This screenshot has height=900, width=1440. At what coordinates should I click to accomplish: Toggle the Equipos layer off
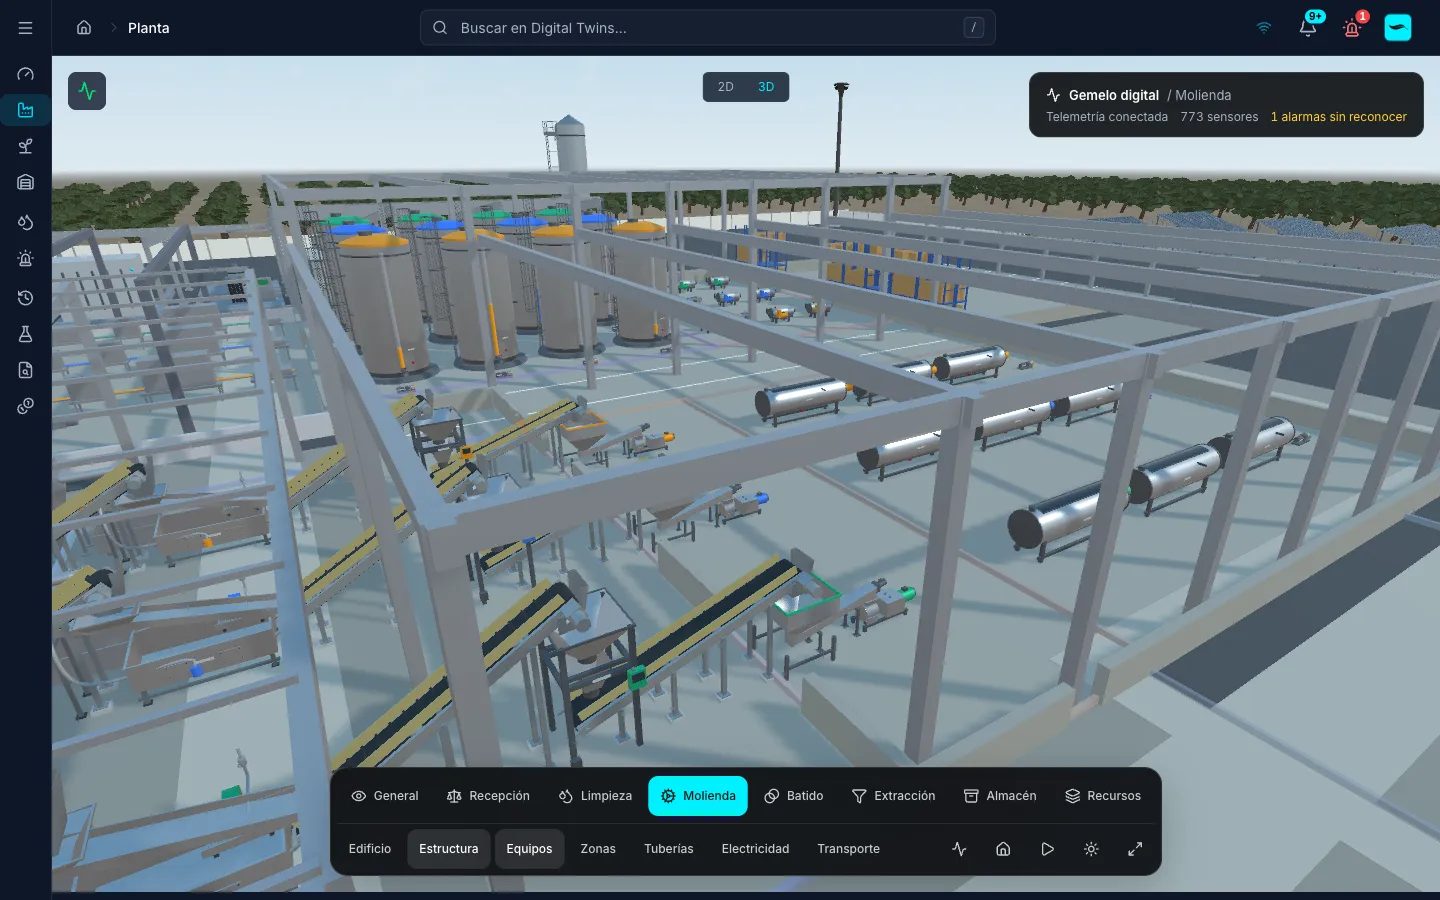pos(529,849)
